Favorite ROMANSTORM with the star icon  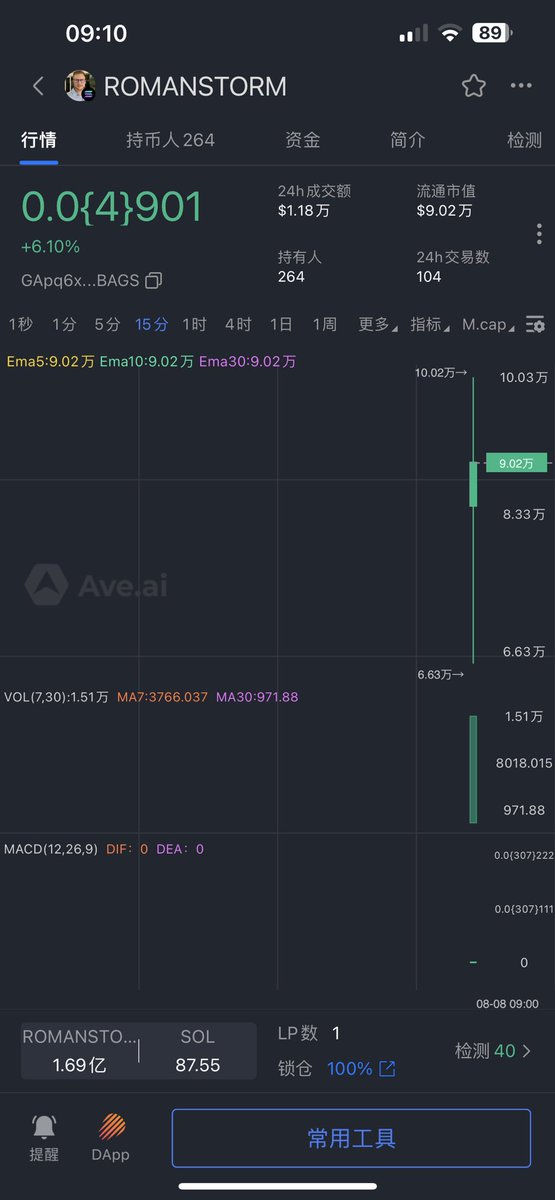(474, 86)
